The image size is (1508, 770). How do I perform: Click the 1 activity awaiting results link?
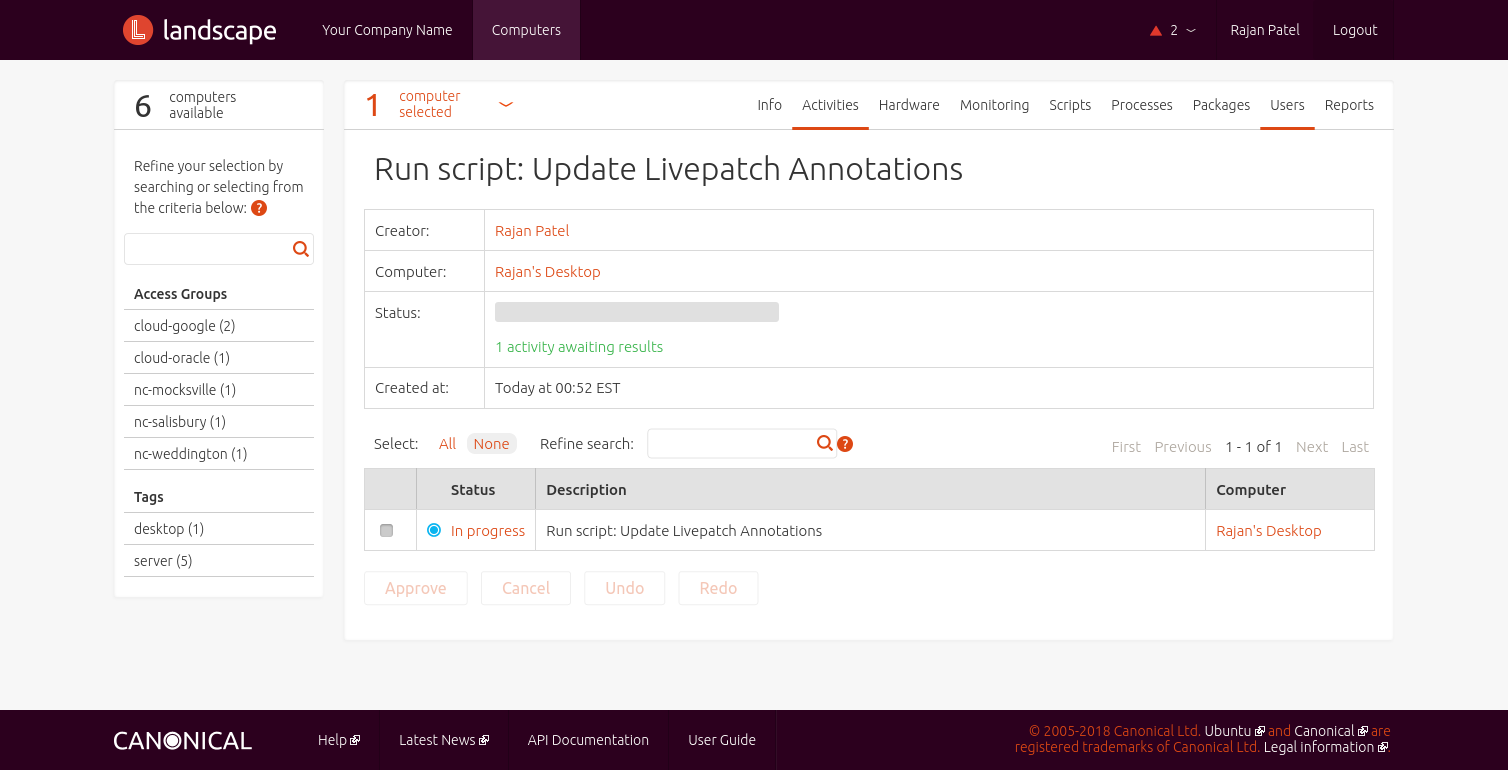[x=579, y=347]
